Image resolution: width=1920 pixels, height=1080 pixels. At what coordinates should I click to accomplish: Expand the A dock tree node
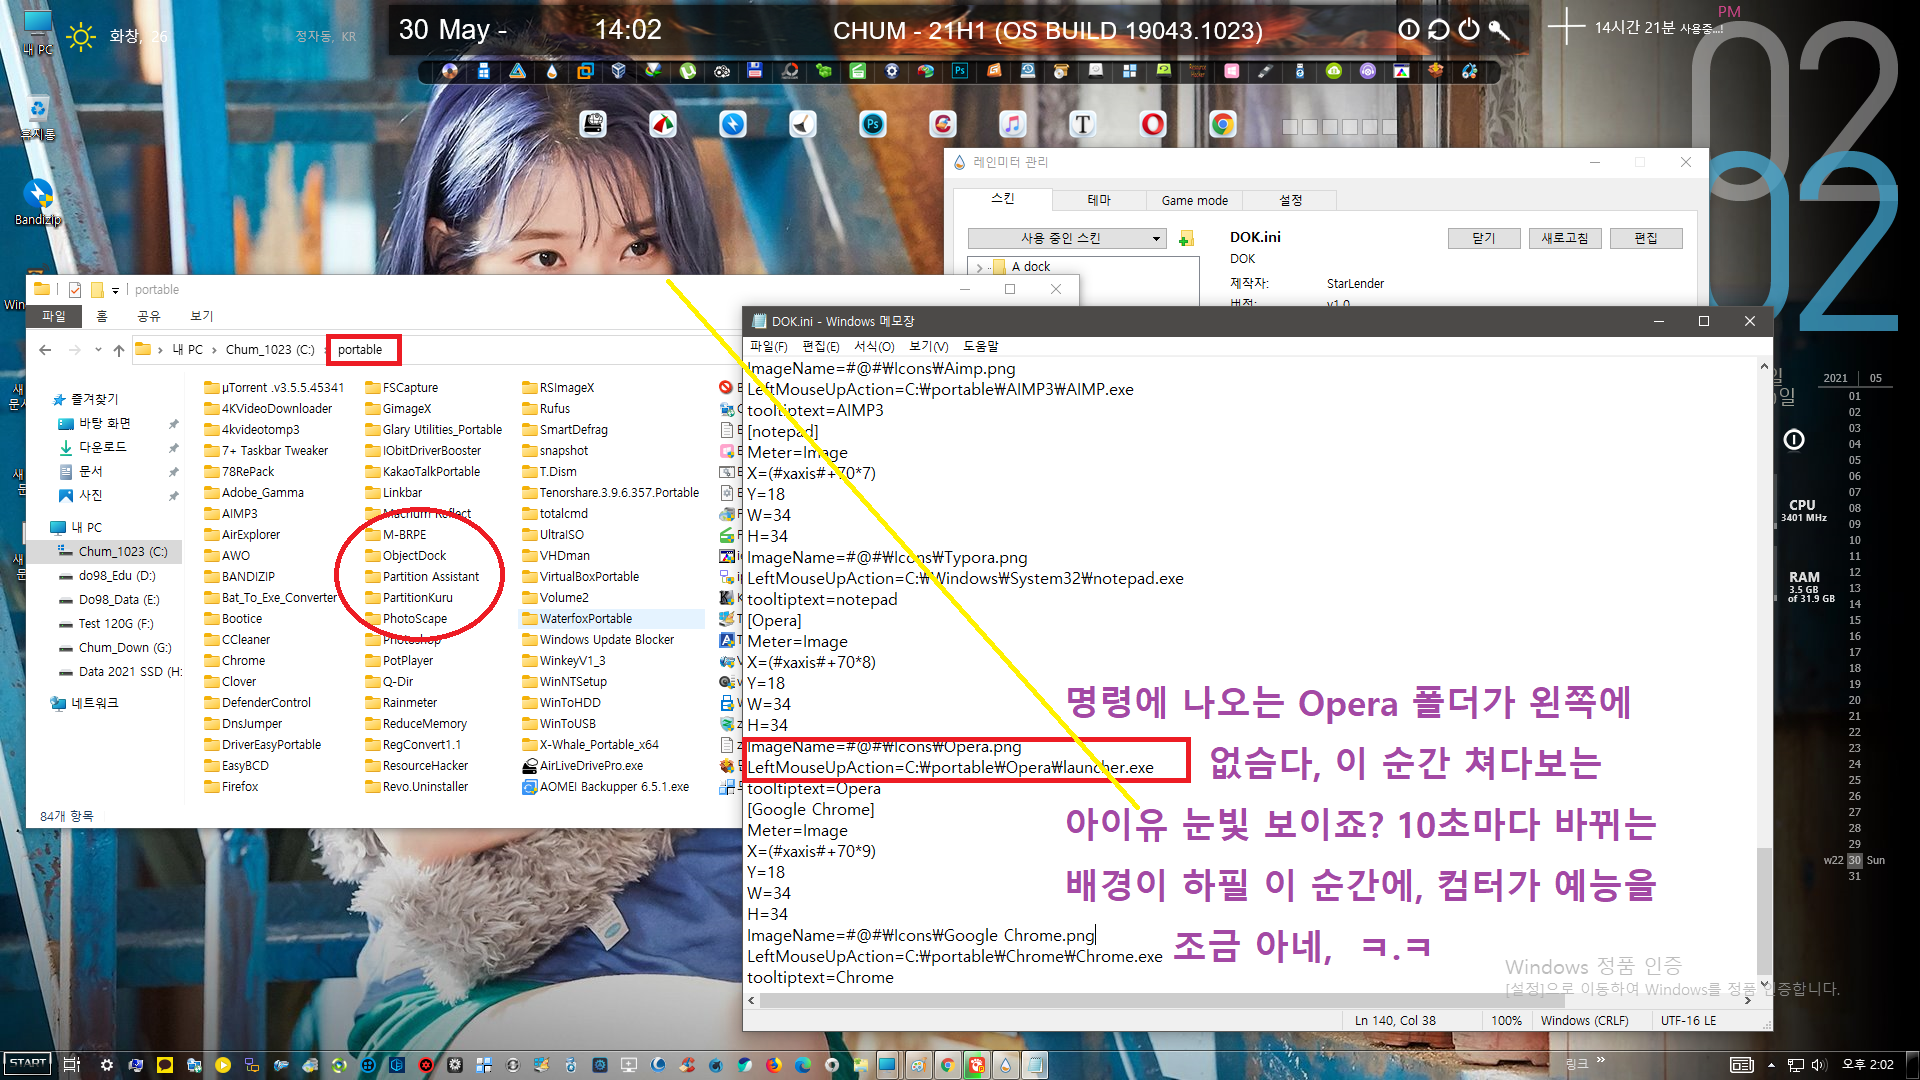tap(979, 267)
